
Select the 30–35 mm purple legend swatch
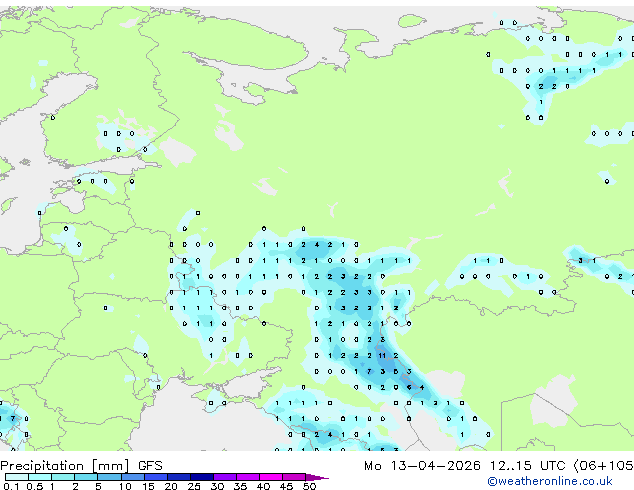(225, 477)
